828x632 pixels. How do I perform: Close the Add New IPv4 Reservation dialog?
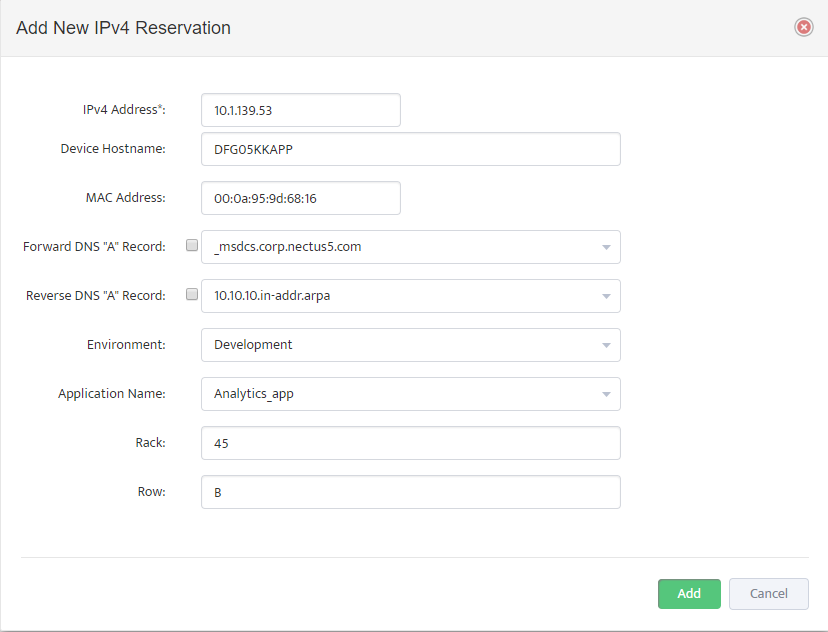point(804,27)
